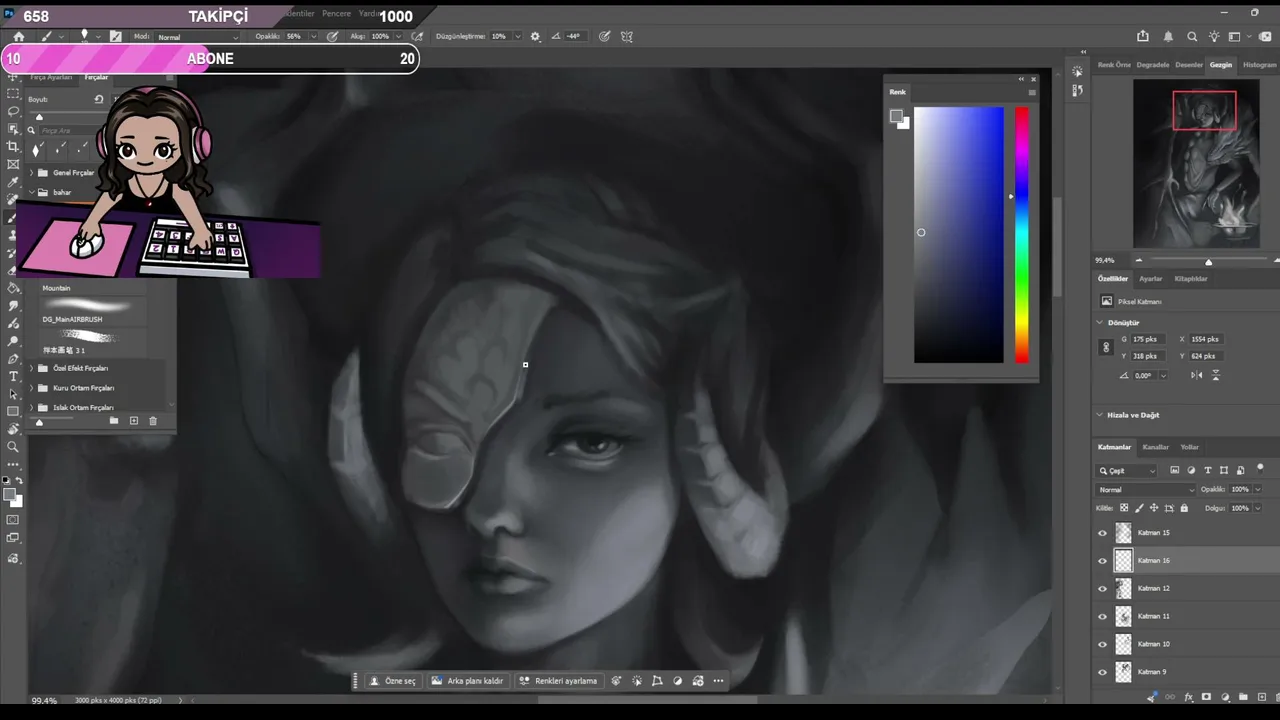Viewport: 1280px width, 720px height.
Task: Open the Düzgünleştirme dropdown arrow
Action: pos(517,36)
